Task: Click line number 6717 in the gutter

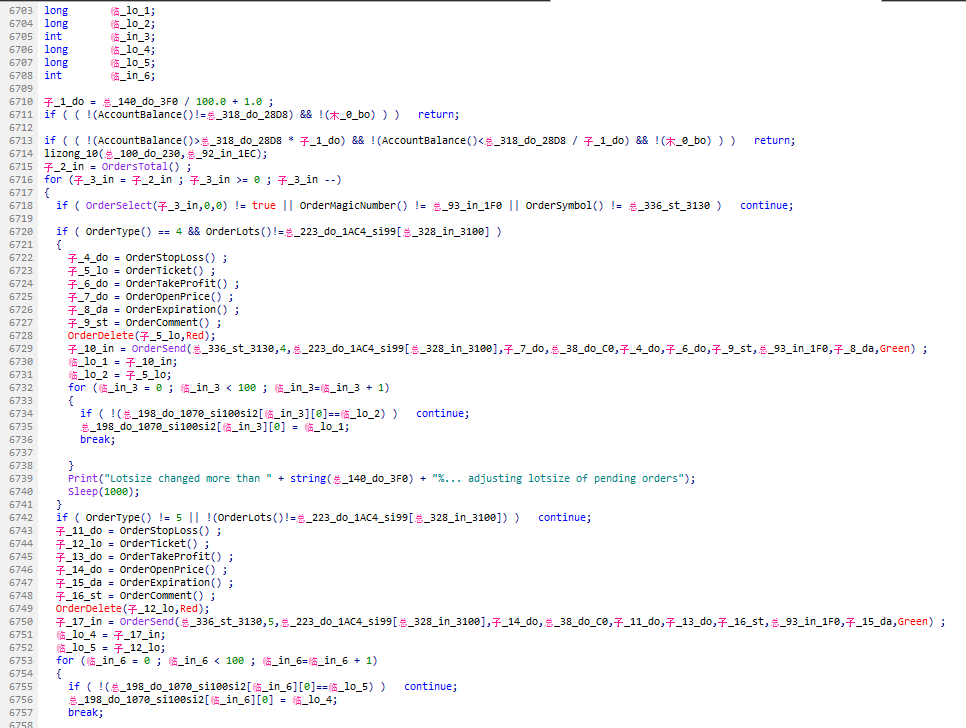Action: coord(21,193)
